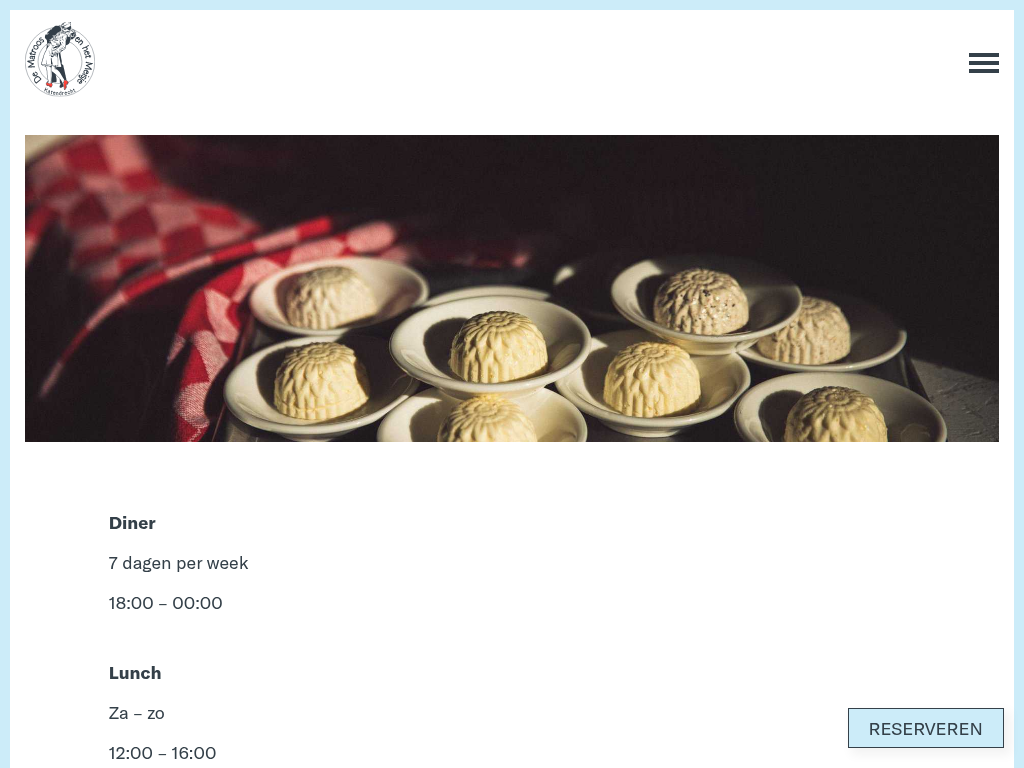Click the RESERVEREN button
This screenshot has height=768, width=1024.
pyautogui.click(x=925, y=728)
